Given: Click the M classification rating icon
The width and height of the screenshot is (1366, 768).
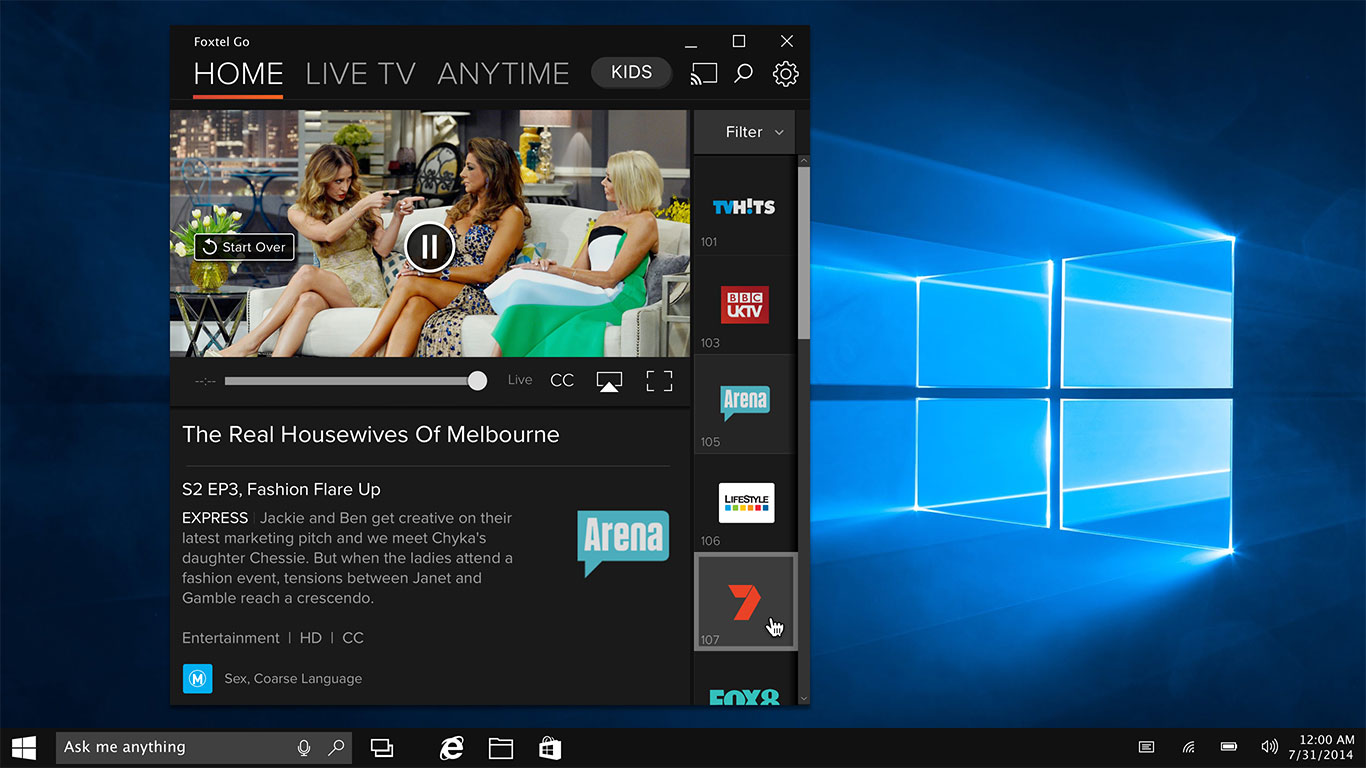Looking at the screenshot, I should click(197, 679).
